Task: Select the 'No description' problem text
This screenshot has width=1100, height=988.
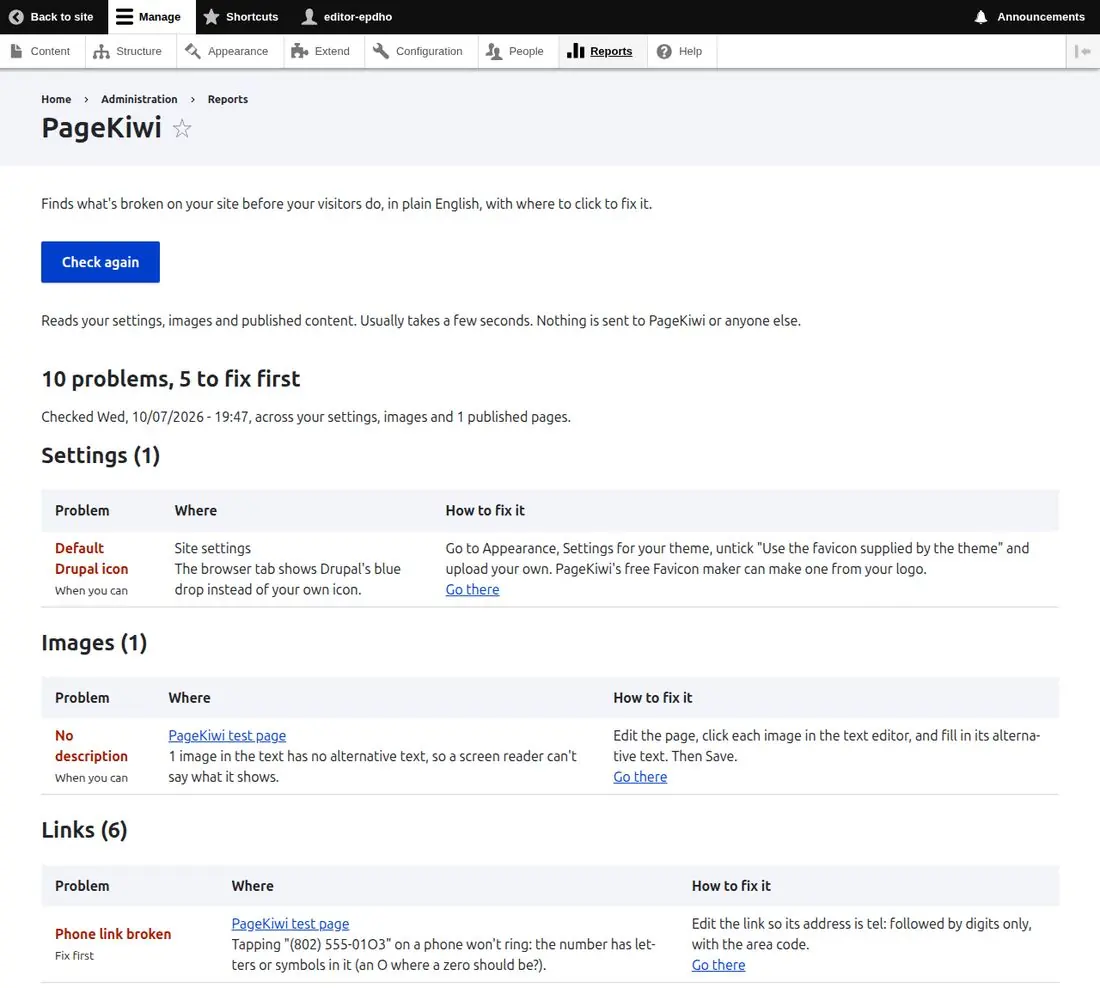Action: (x=91, y=746)
